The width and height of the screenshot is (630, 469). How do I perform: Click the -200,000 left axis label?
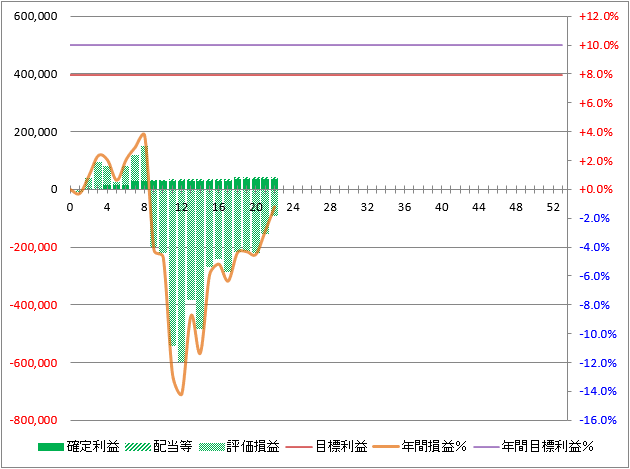tap(34, 247)
